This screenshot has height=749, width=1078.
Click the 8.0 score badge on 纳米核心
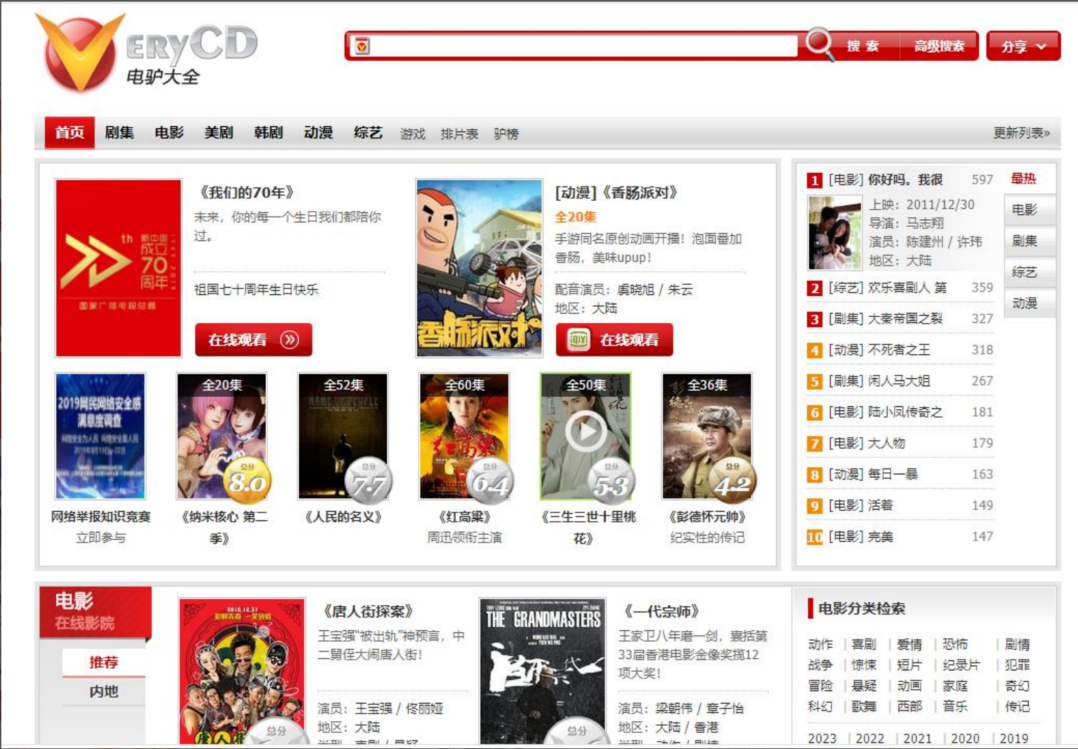pos(247,482)
